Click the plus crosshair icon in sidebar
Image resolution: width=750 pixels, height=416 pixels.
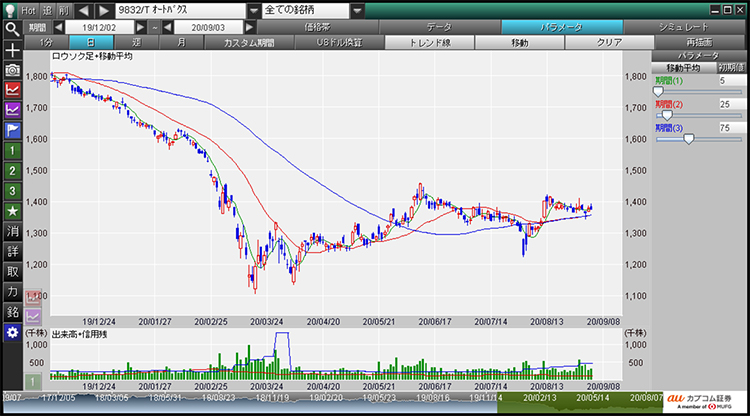(12, 50)
